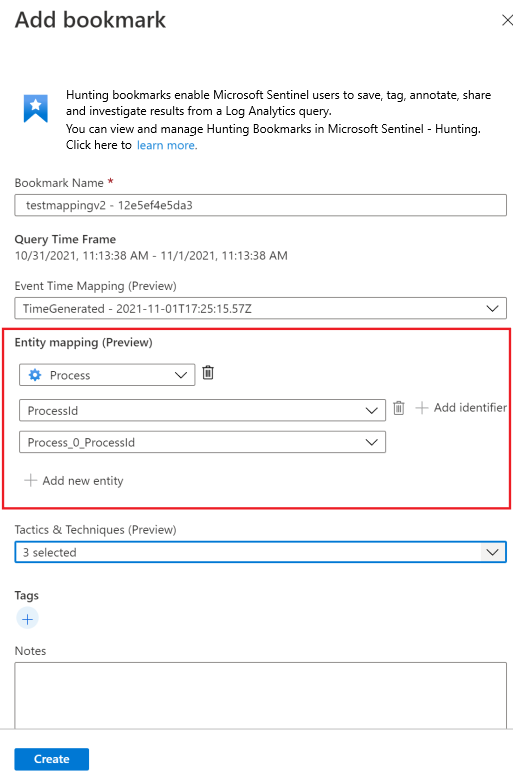513x778 pixels.
Task: Focus the Bookmark Name text field
Action: pyautogui.click(x=260, y=205)
